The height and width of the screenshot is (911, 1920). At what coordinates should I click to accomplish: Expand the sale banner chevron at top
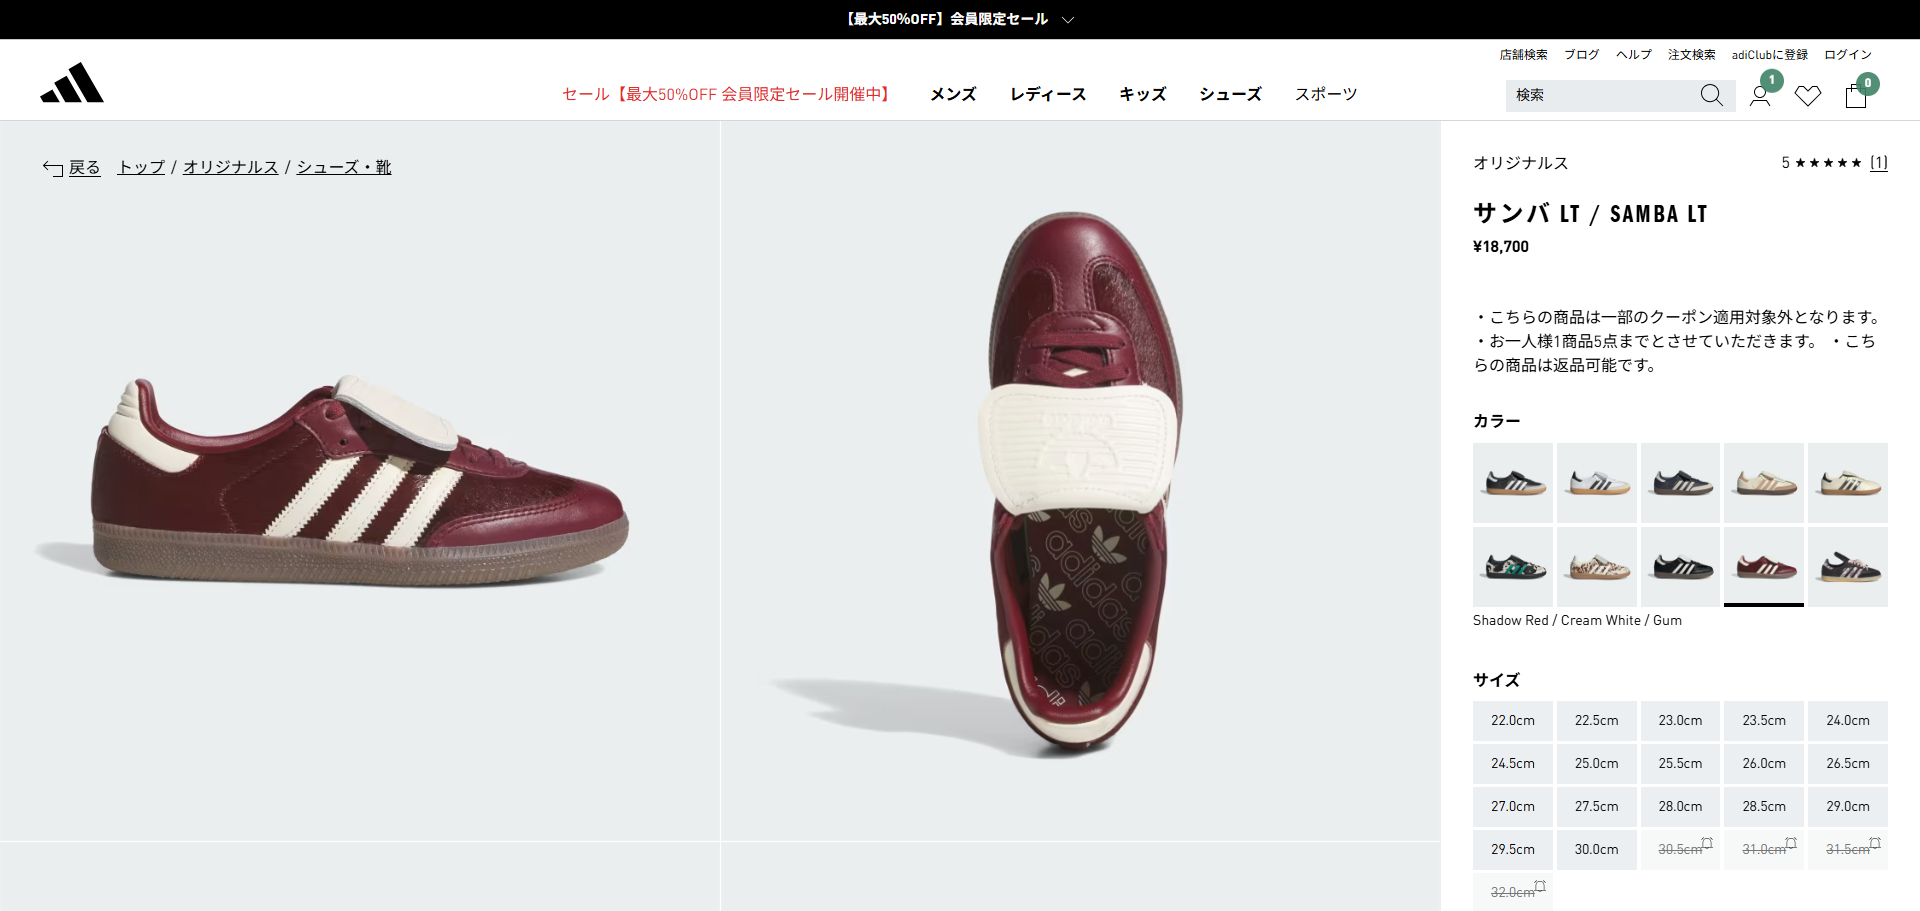(x=1068, y=19)
